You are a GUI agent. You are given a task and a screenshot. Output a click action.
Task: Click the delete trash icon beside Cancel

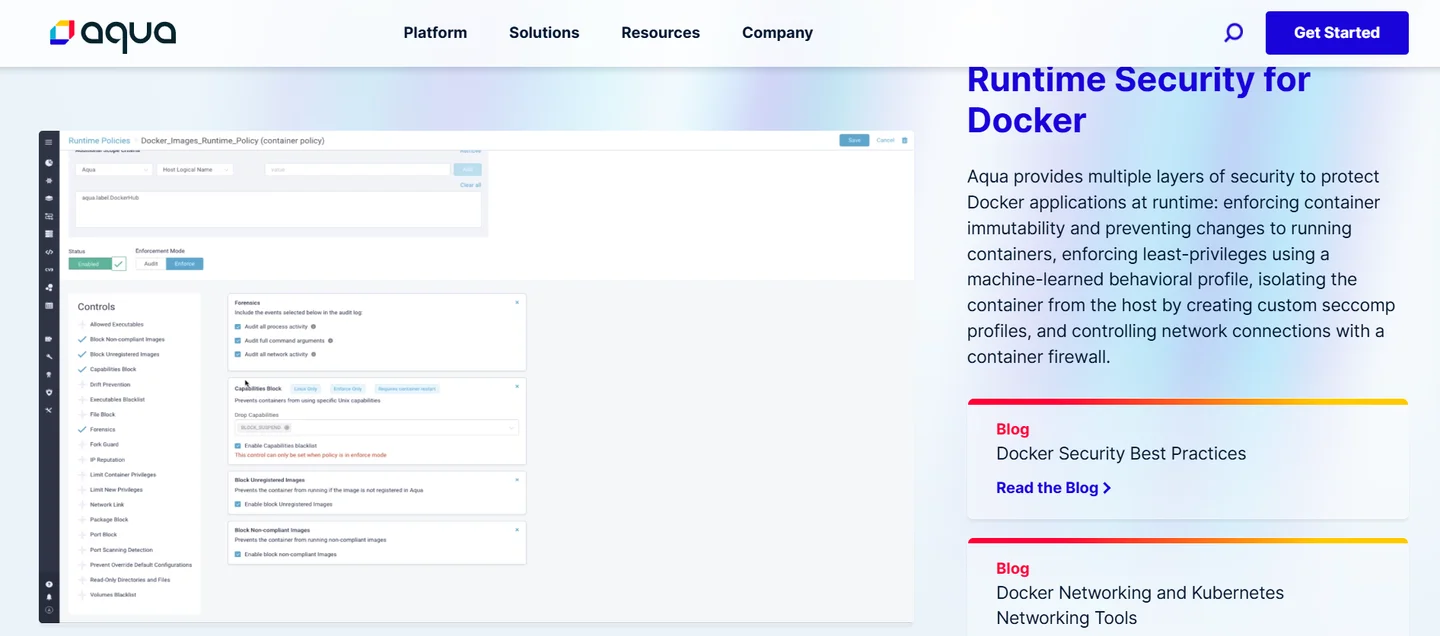tap(905, 140)
